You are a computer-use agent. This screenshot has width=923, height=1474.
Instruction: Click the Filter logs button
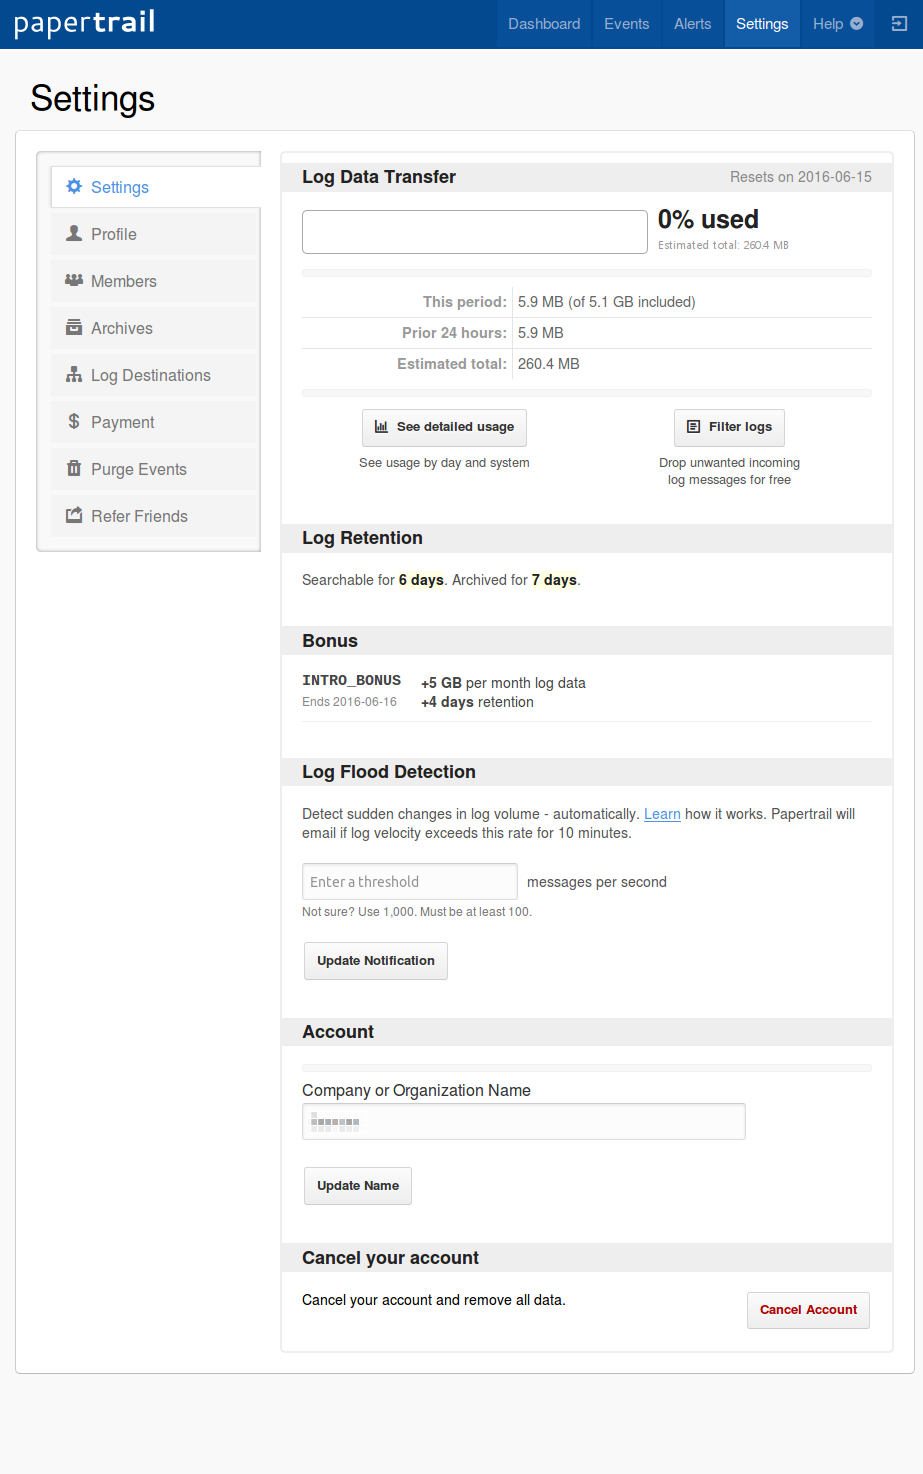(729, 427)
